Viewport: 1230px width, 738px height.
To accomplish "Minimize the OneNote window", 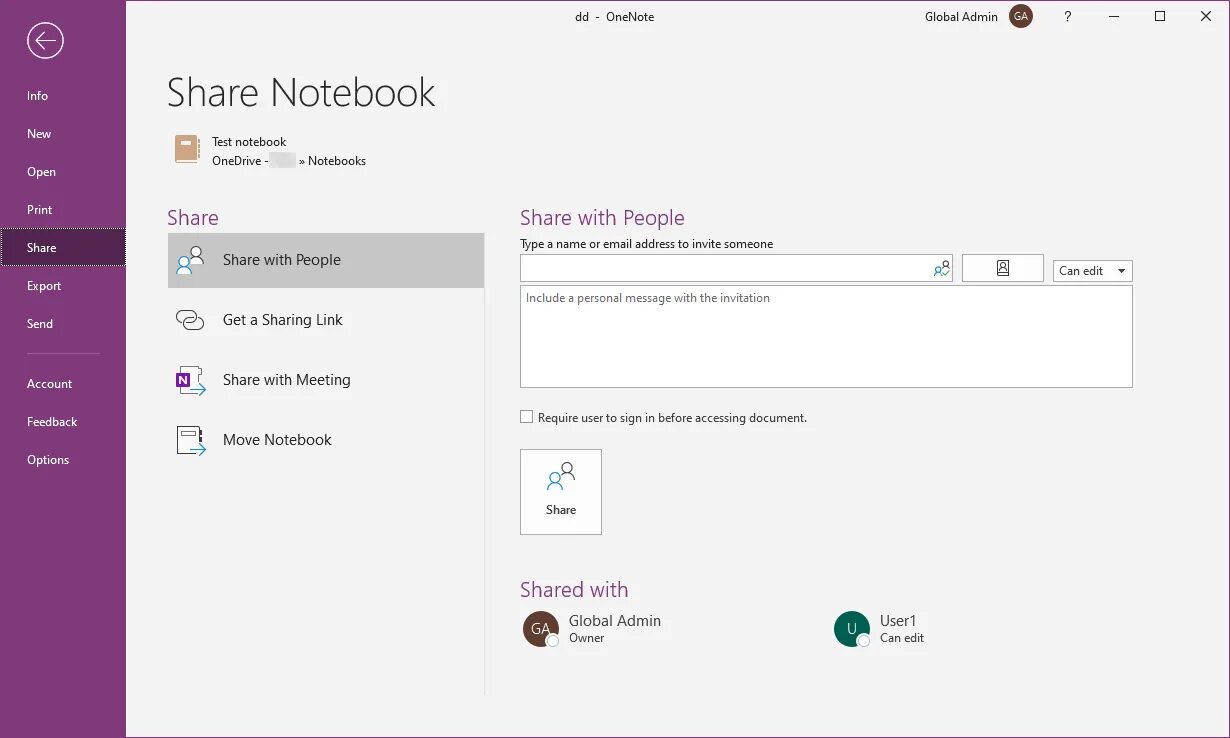I will 1113,16.
